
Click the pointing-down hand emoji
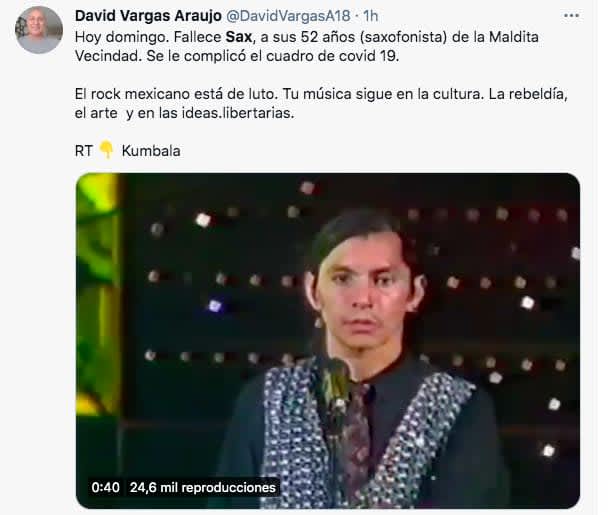click(106, 150)
